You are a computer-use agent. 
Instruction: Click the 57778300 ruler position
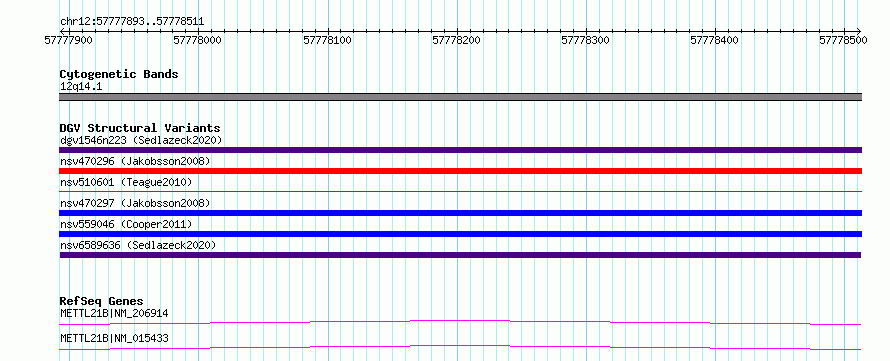[585, 40]
